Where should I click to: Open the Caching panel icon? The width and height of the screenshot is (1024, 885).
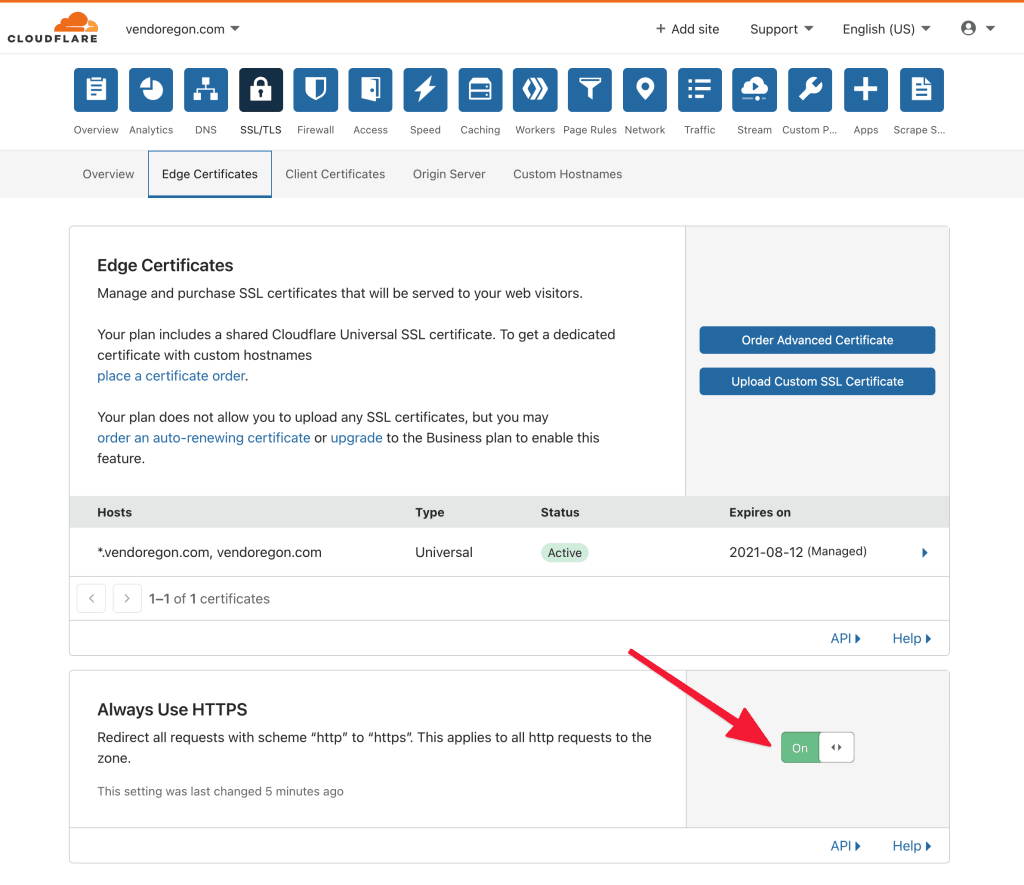tap(480, 89)
